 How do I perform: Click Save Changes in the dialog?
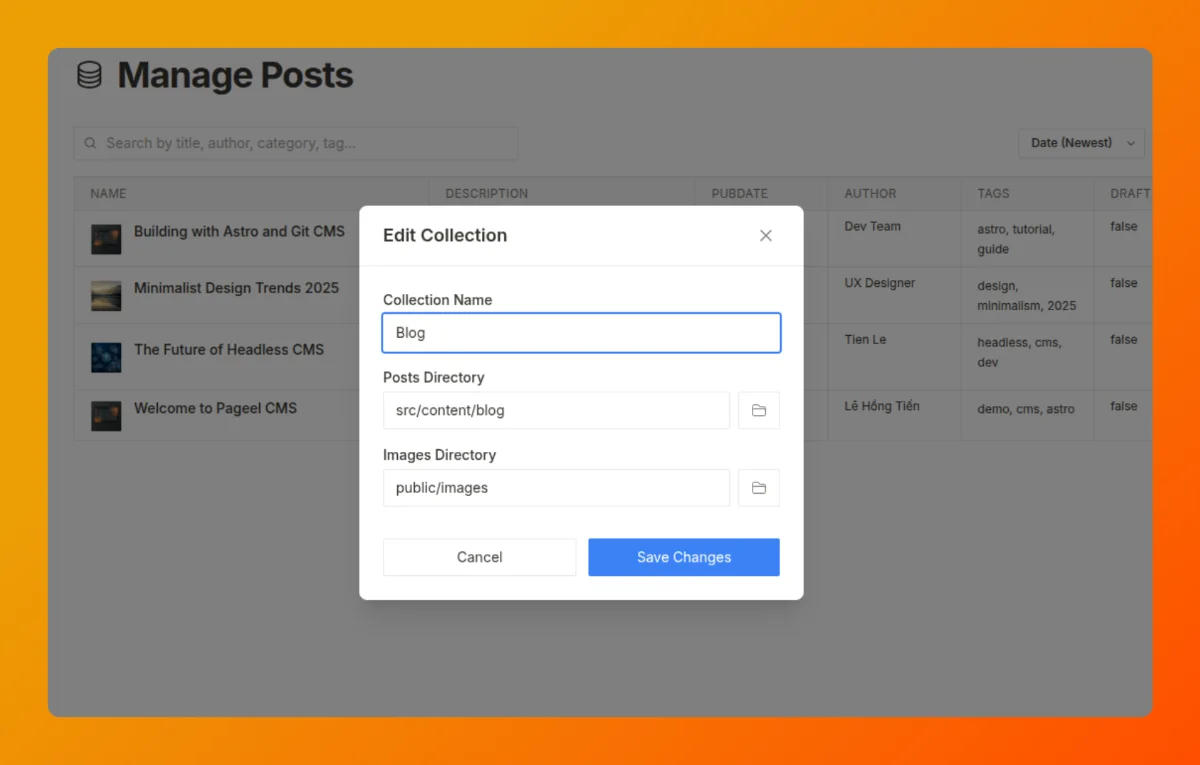pyautogui.click(x=683, y=557)
